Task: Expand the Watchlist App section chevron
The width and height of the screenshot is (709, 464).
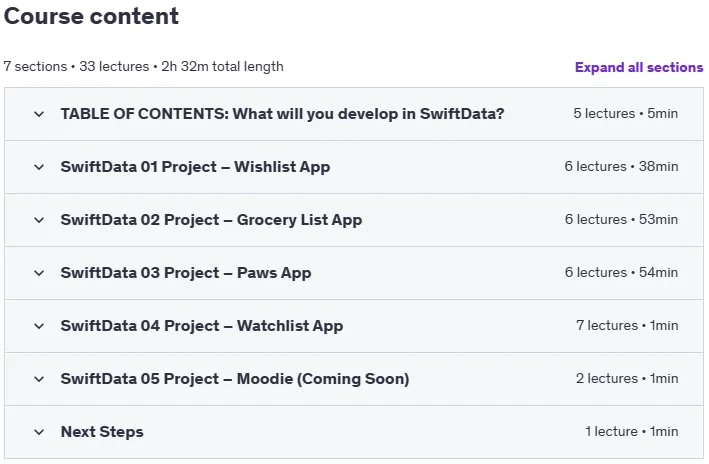Action: tap(39, 326)
